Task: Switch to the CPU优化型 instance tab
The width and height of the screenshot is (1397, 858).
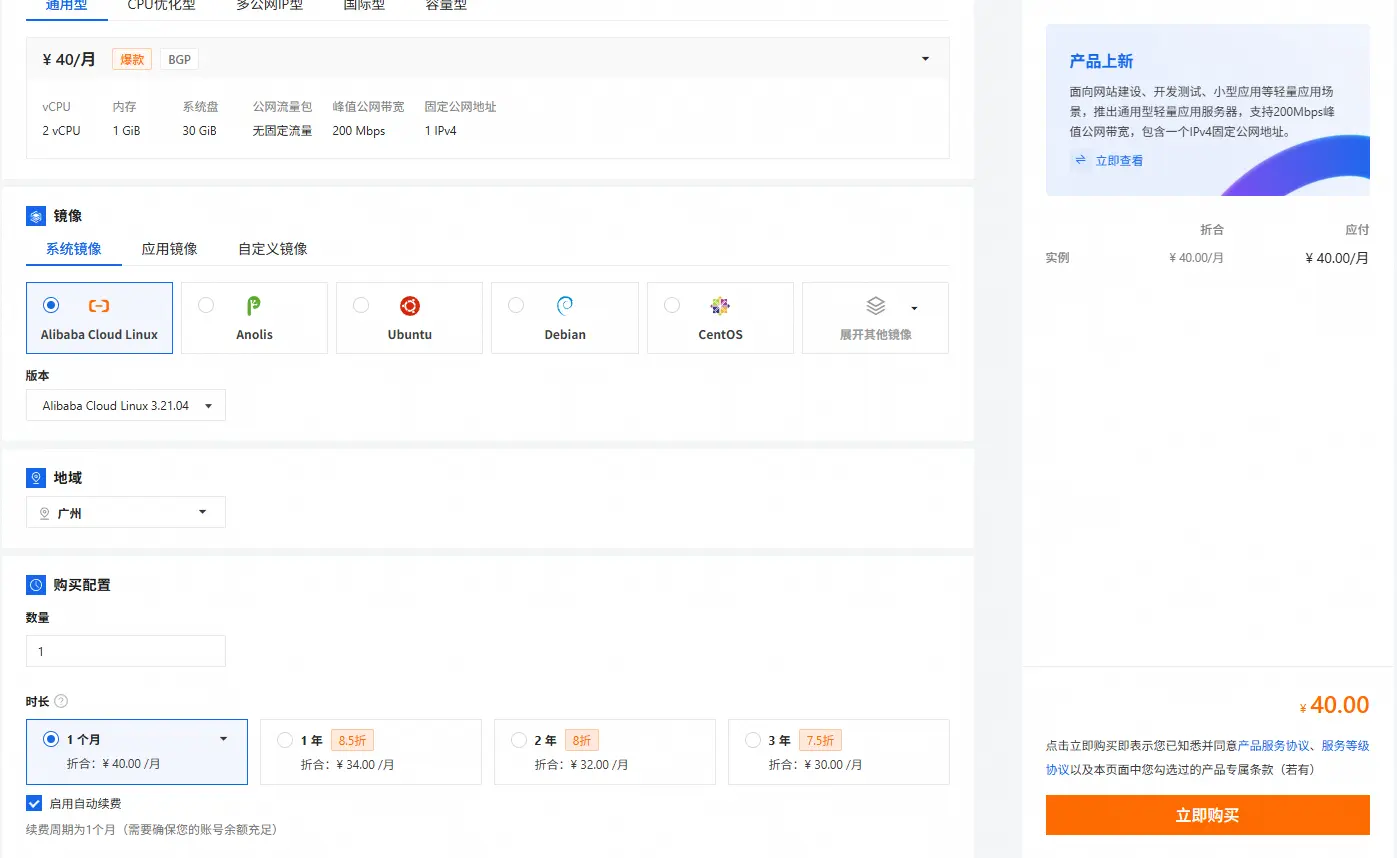Action: [x=162, y=5]
